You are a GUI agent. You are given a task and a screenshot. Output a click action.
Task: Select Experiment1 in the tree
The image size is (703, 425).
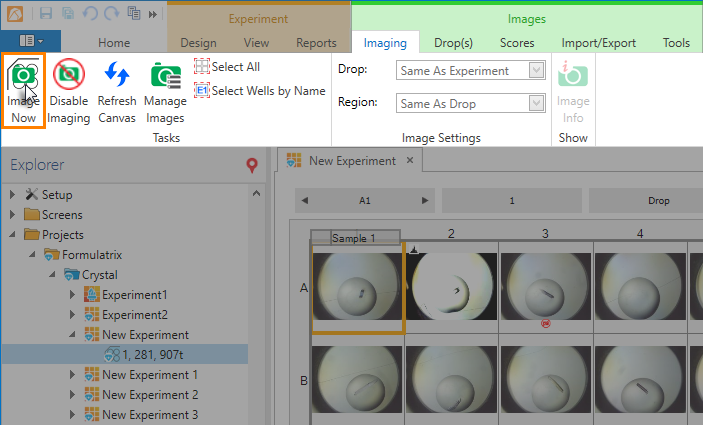126,295
